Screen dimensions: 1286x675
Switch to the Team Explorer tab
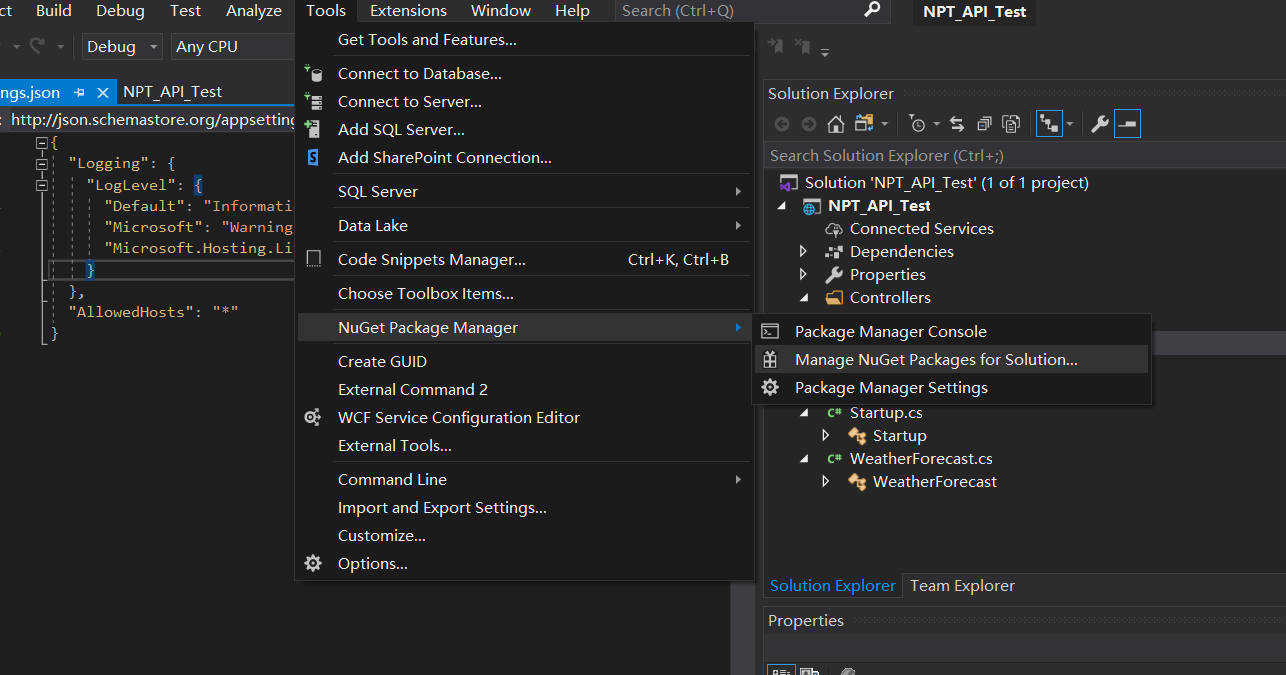coord(962,586)
